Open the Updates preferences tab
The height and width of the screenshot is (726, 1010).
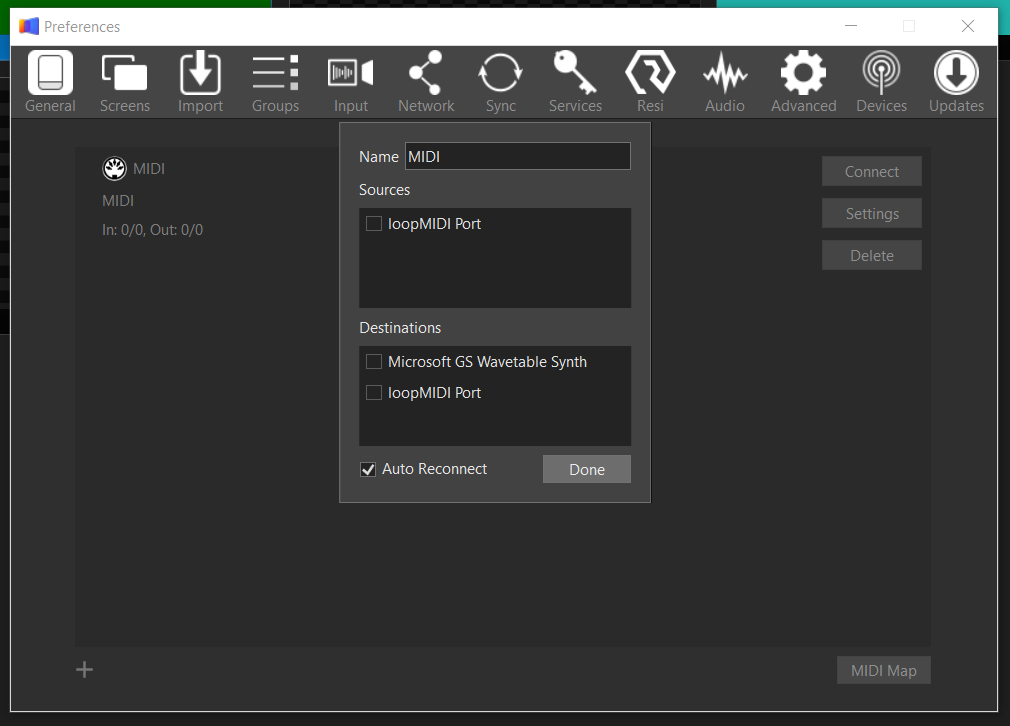(956, 82)
